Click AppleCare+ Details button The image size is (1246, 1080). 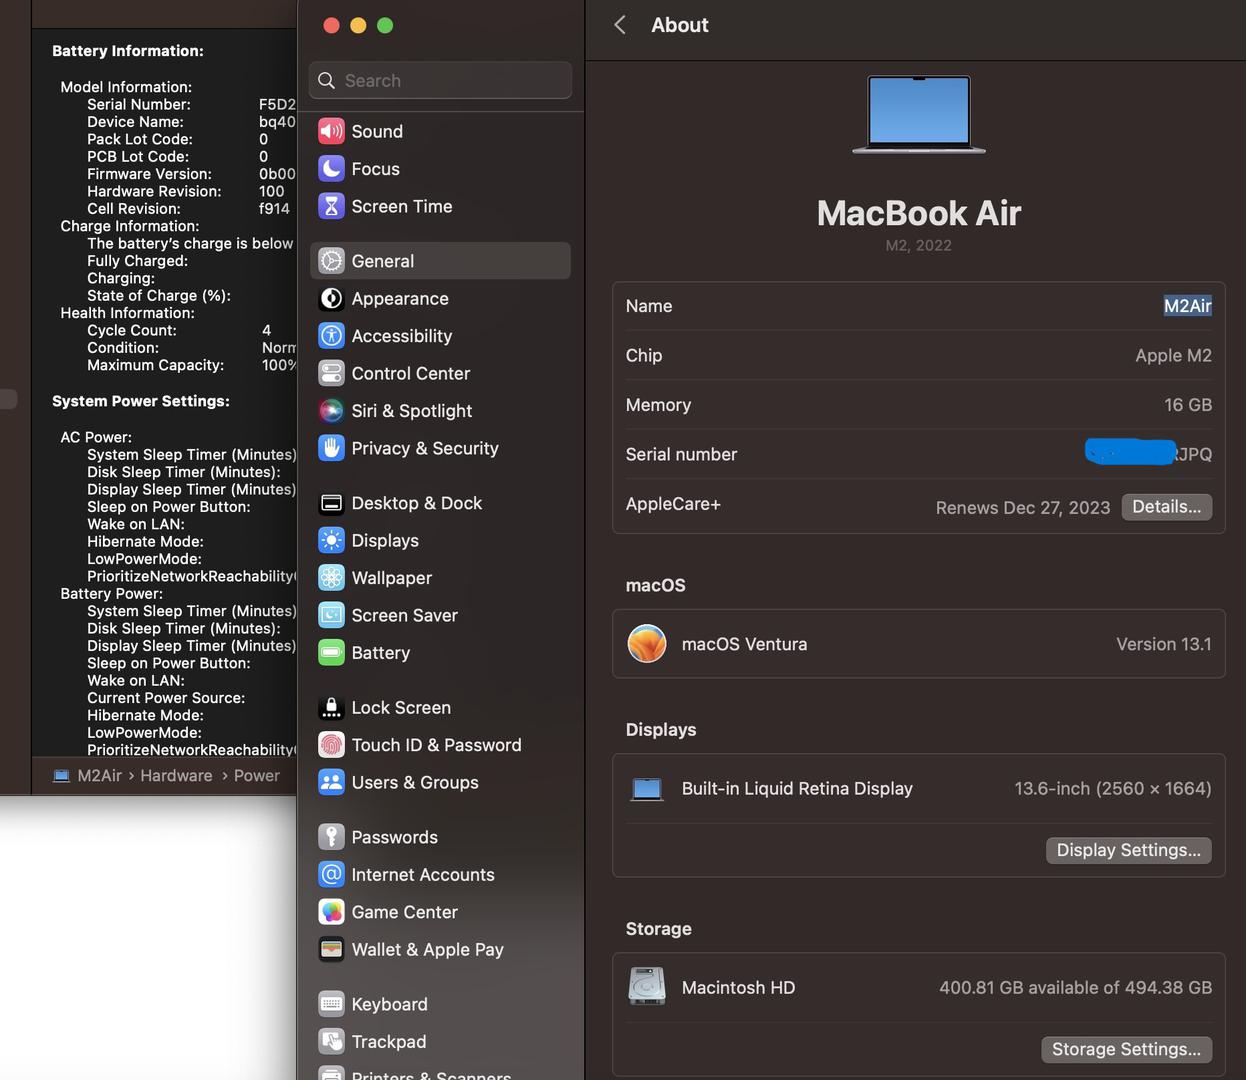pyautogui.click(x=1166, y=507)
